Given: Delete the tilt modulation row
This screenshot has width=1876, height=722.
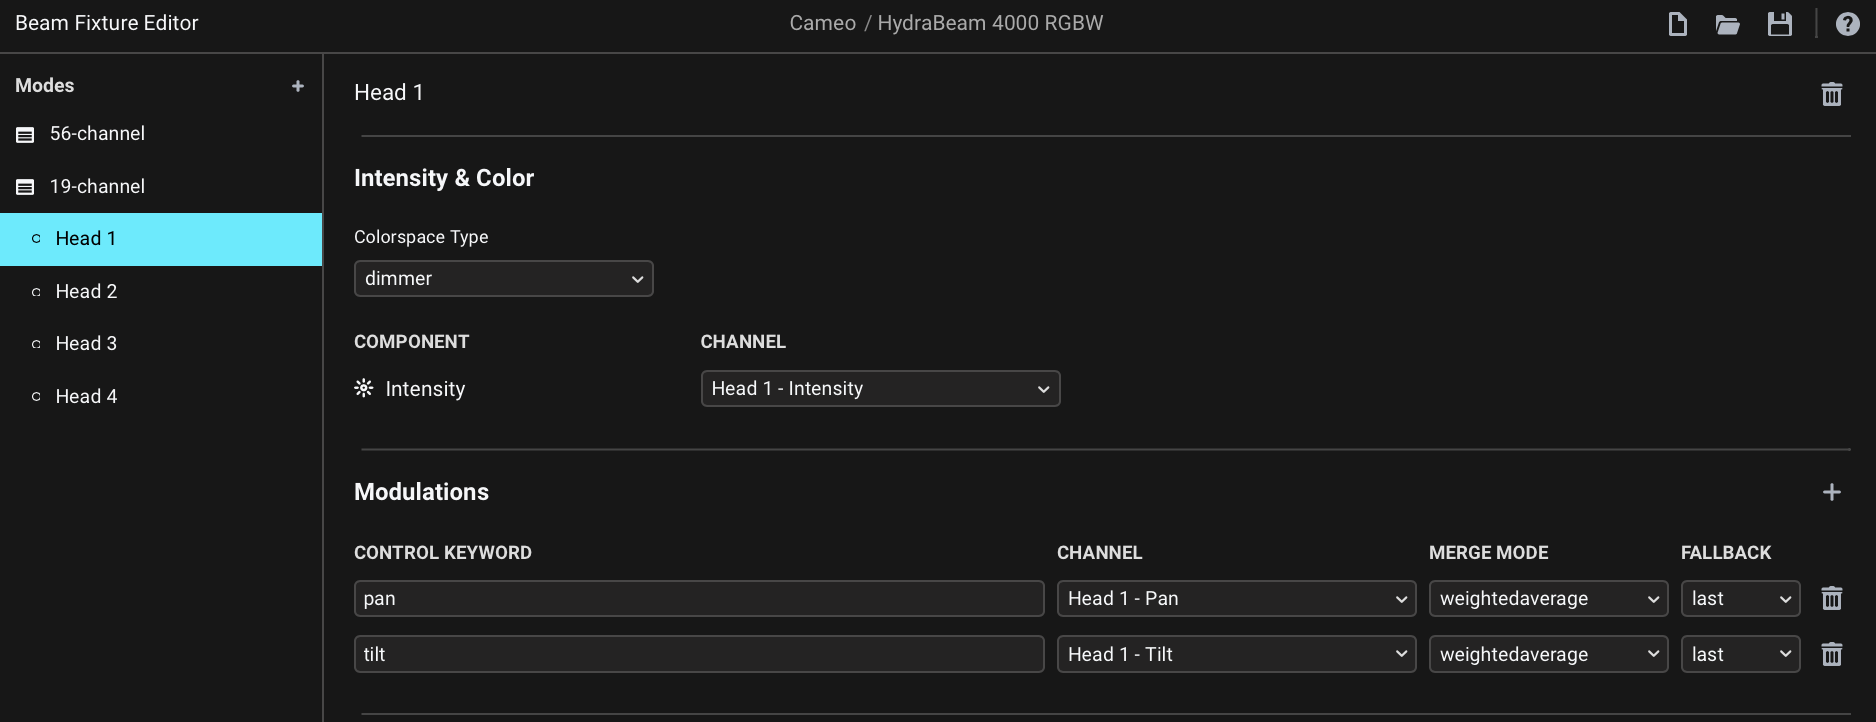Looking at the screenshot, I should (x=1831, y=655).
